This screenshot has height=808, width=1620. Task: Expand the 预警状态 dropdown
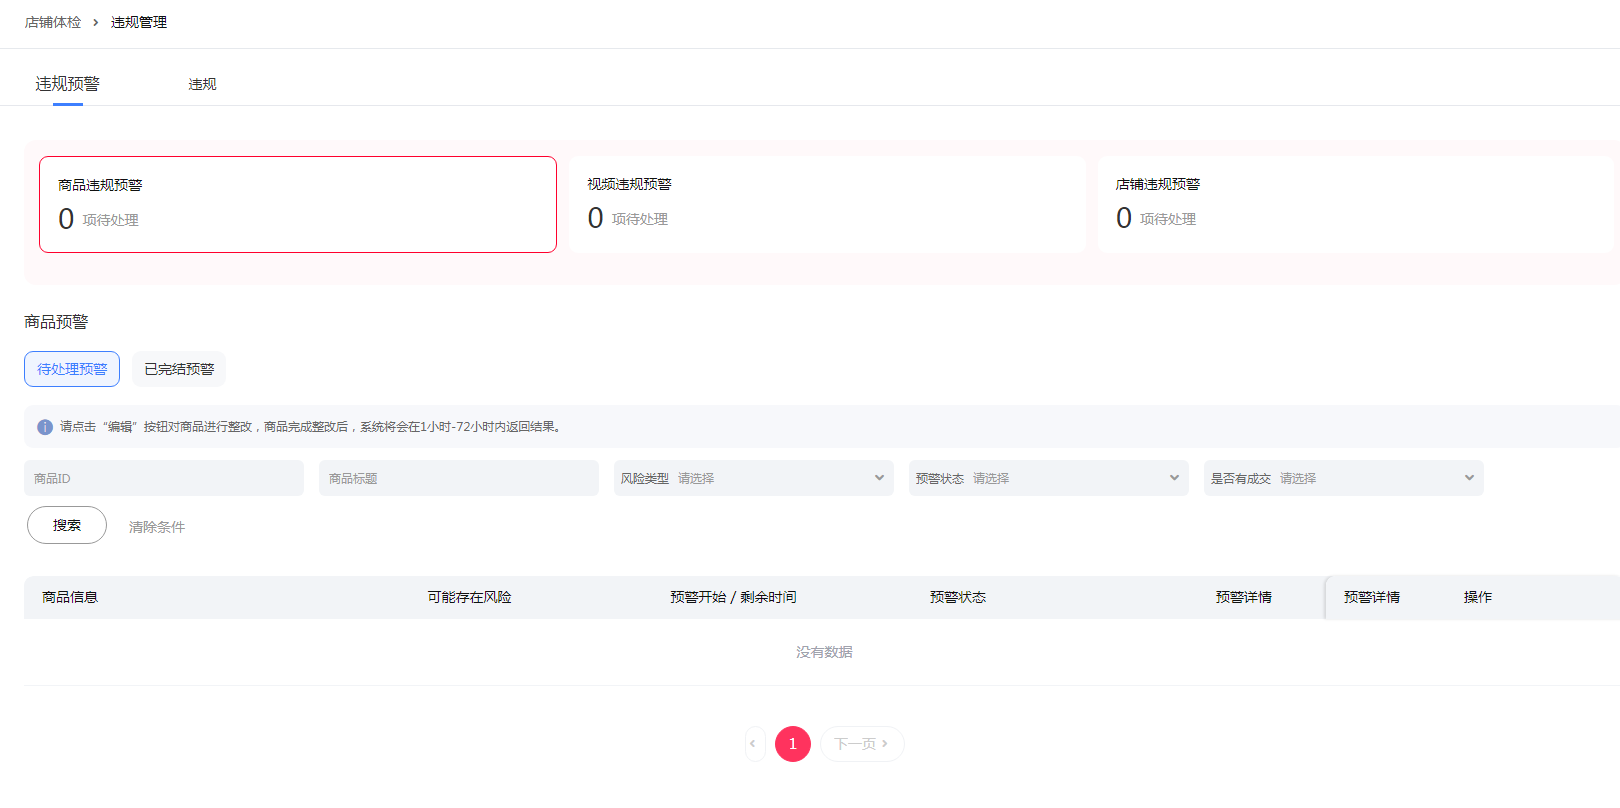1048,478
